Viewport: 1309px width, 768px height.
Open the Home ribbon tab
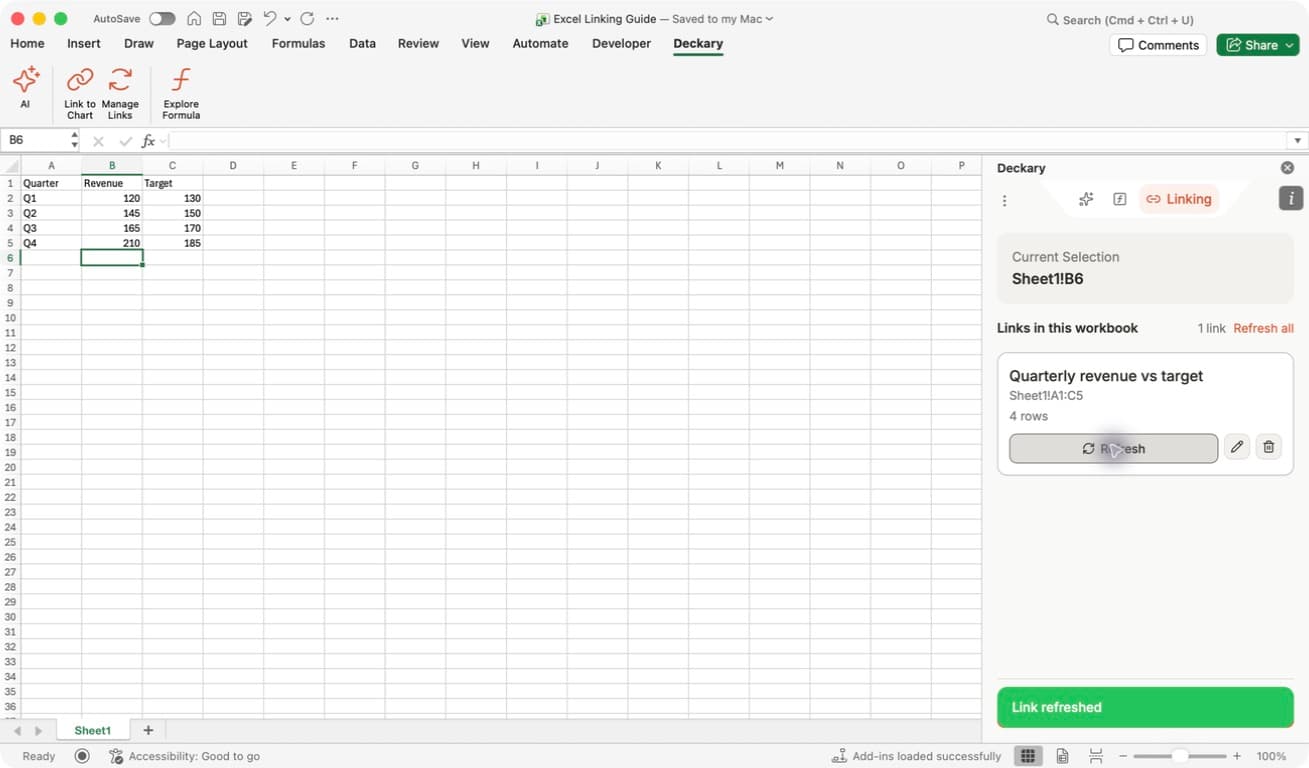click(27, 43)
